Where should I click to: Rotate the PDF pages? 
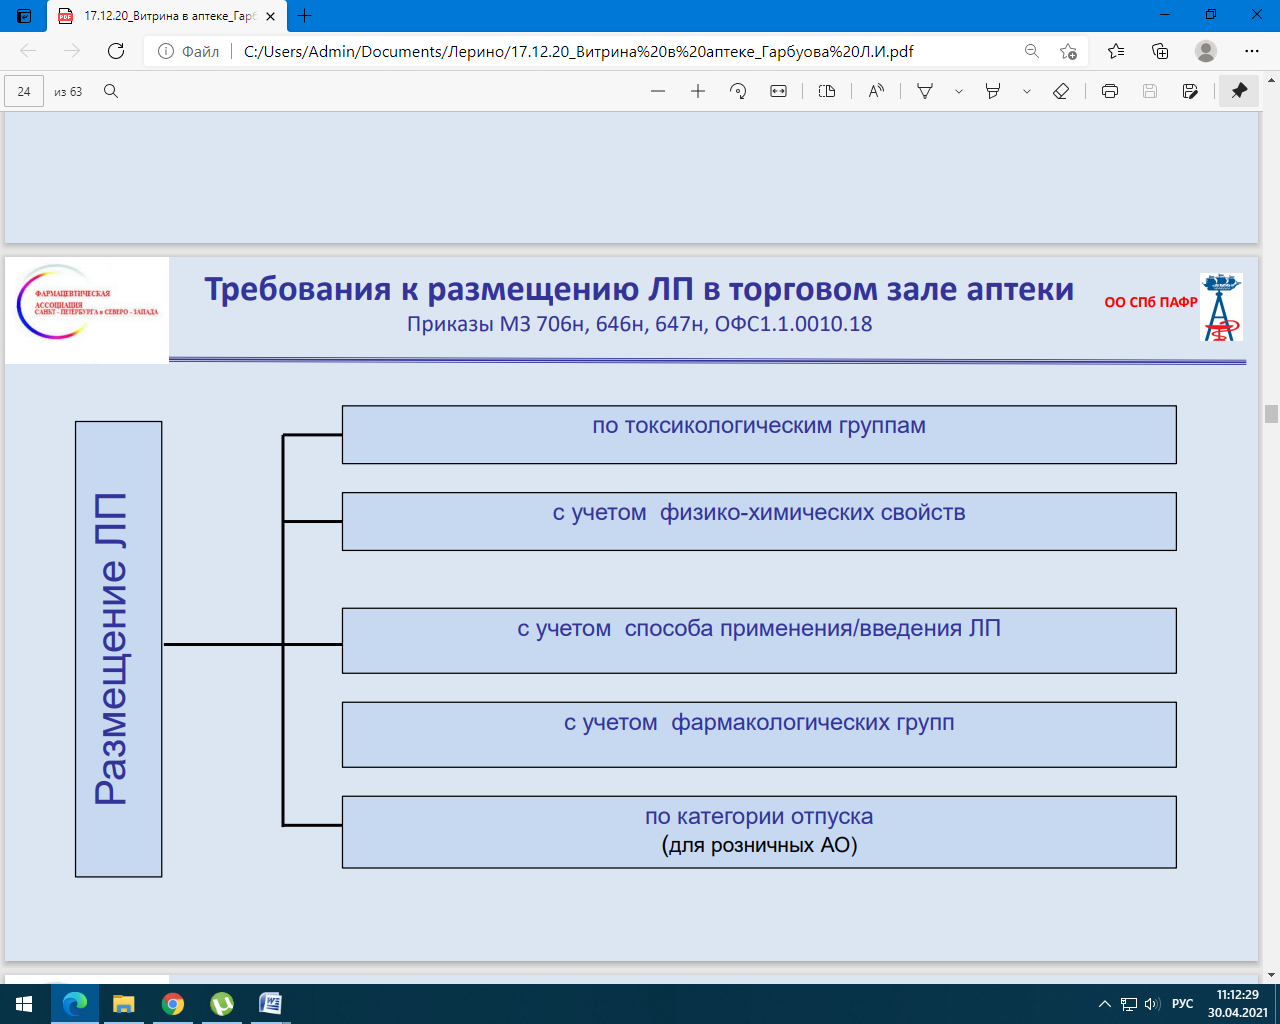click(738, 91)
